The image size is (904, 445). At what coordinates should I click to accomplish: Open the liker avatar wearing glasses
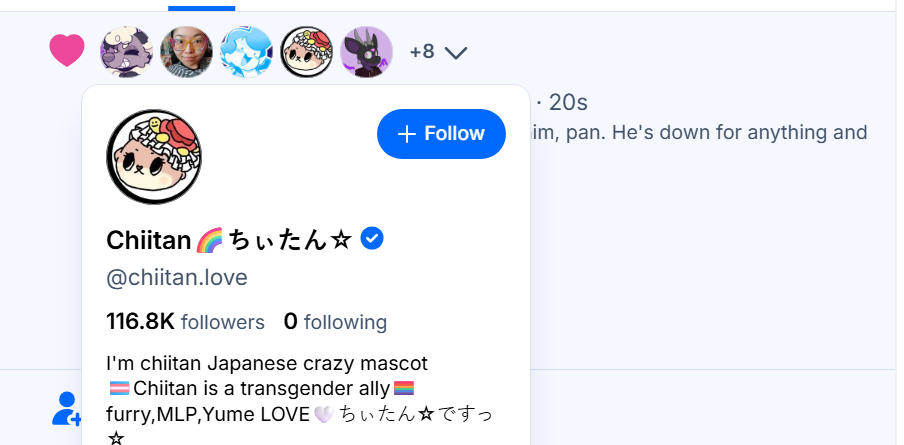[x=187, y=52]
